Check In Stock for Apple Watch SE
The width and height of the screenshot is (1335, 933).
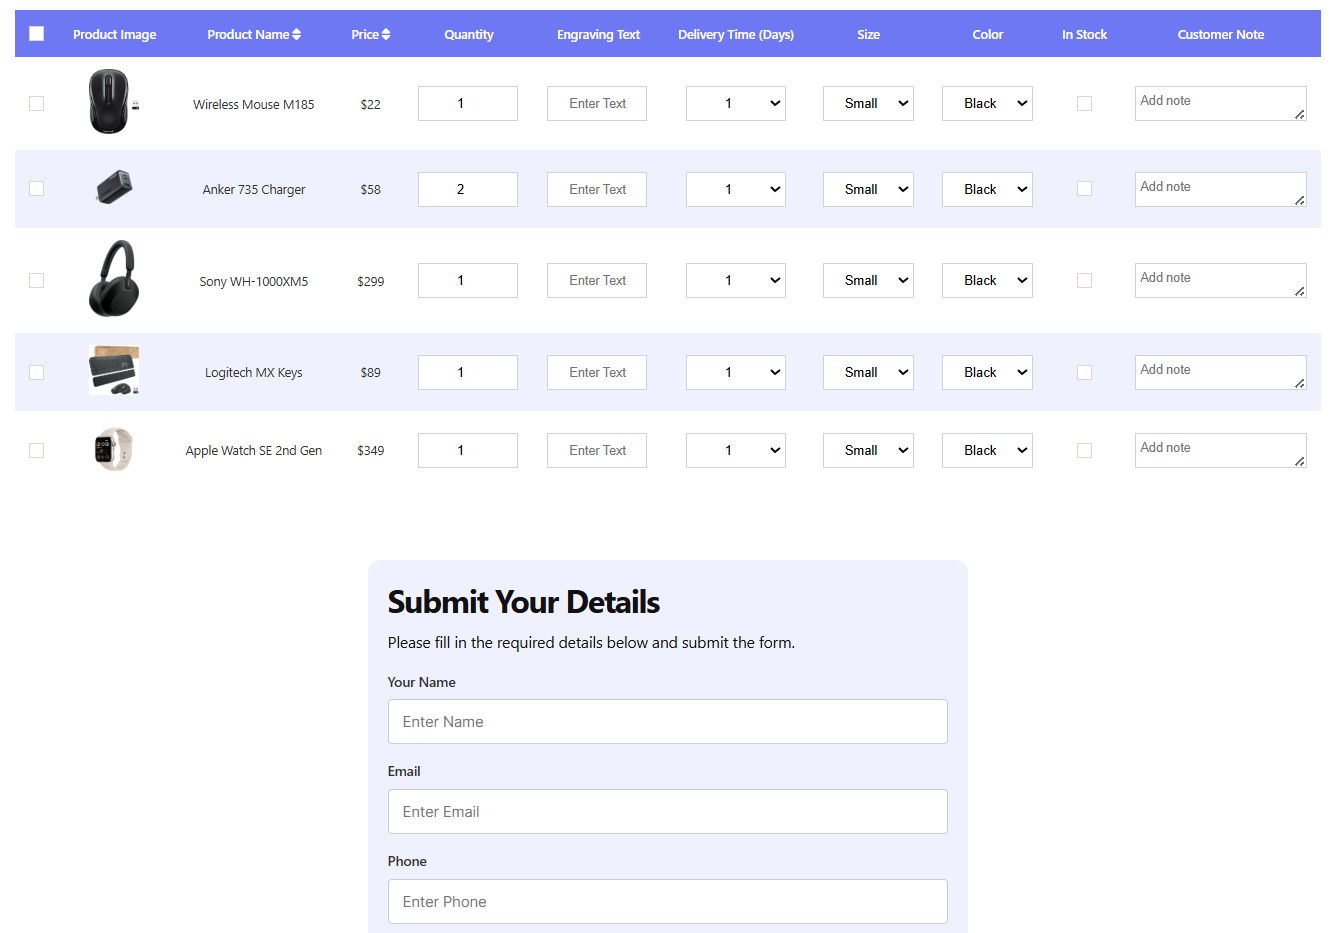1084,450
